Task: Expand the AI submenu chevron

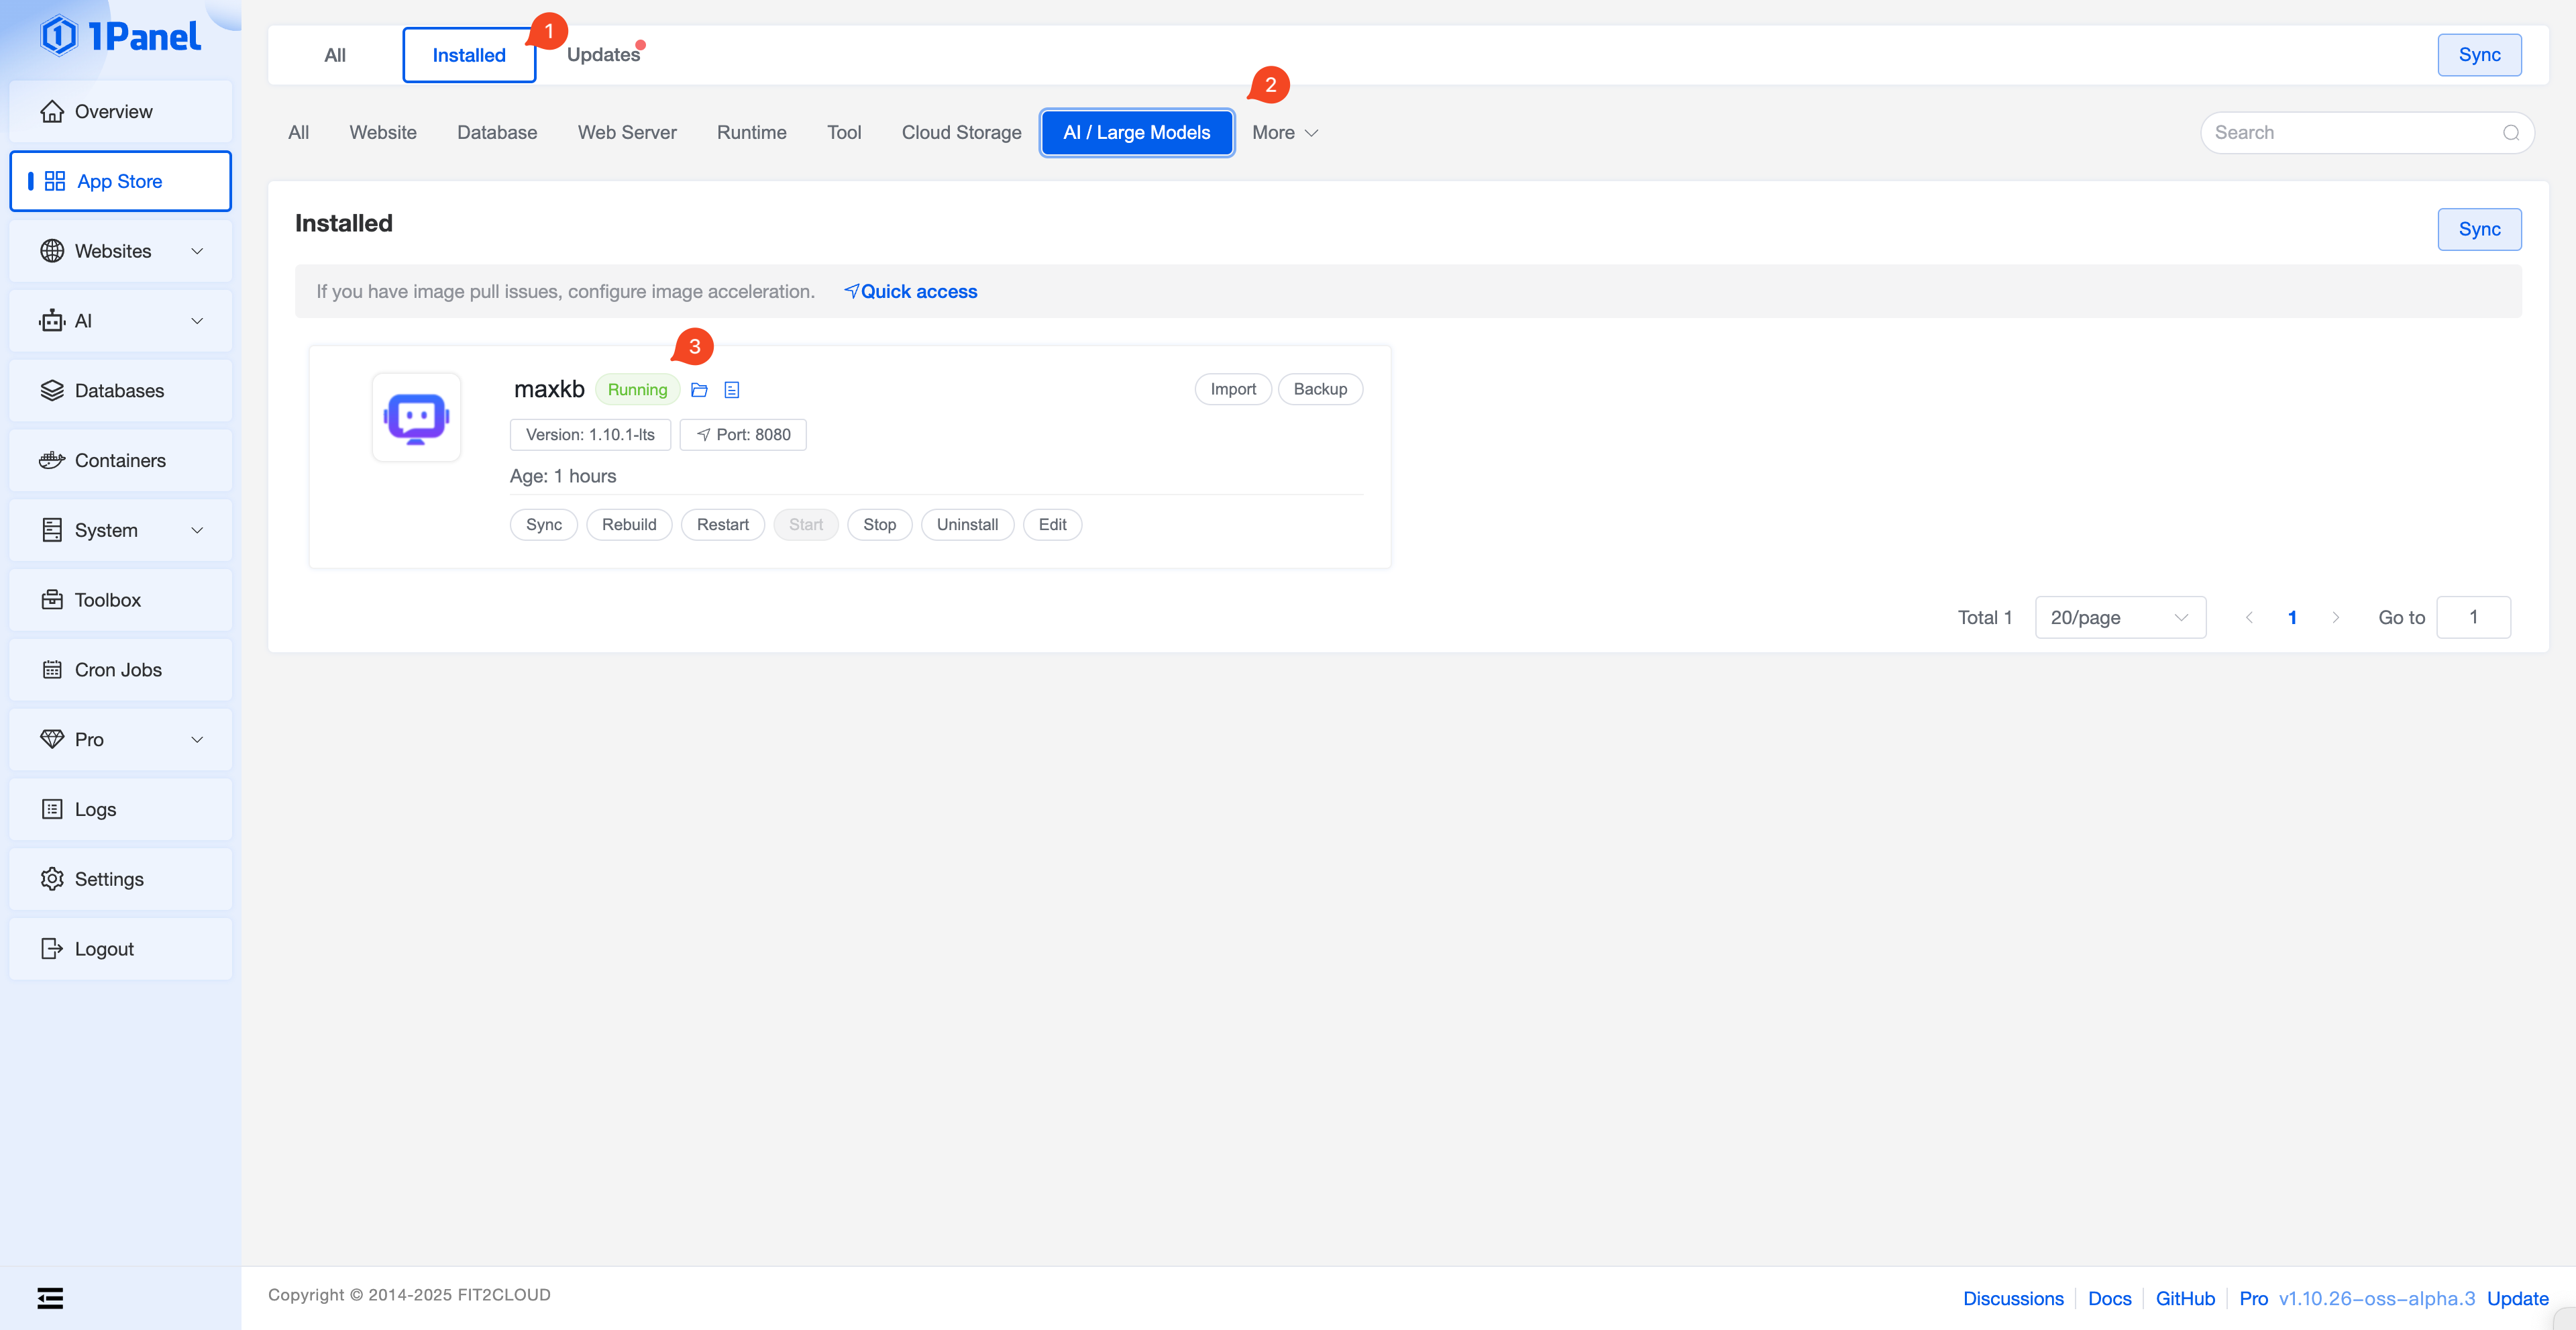Action: click(x=197, y=321)
